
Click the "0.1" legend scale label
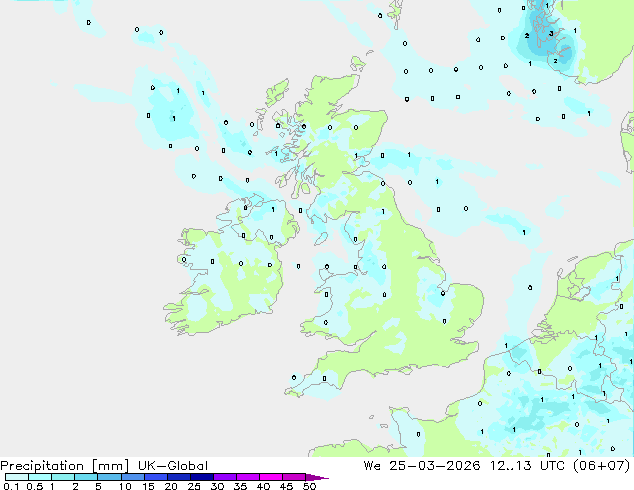point(11,486)
